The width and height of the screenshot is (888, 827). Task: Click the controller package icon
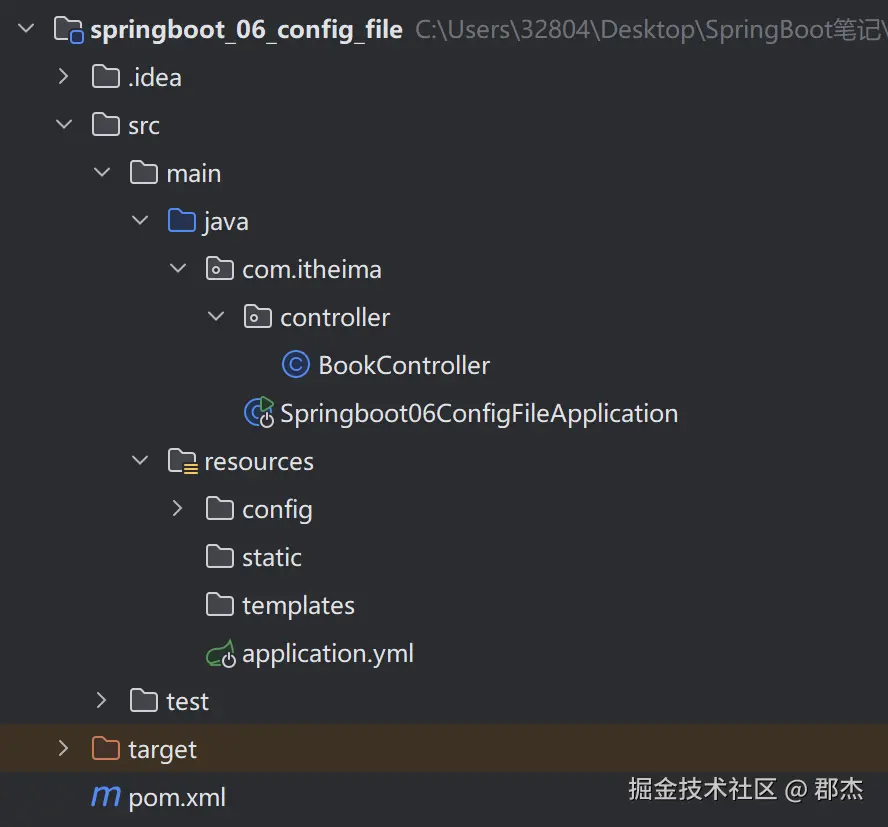pyautogui.click(x=258, y=317)
